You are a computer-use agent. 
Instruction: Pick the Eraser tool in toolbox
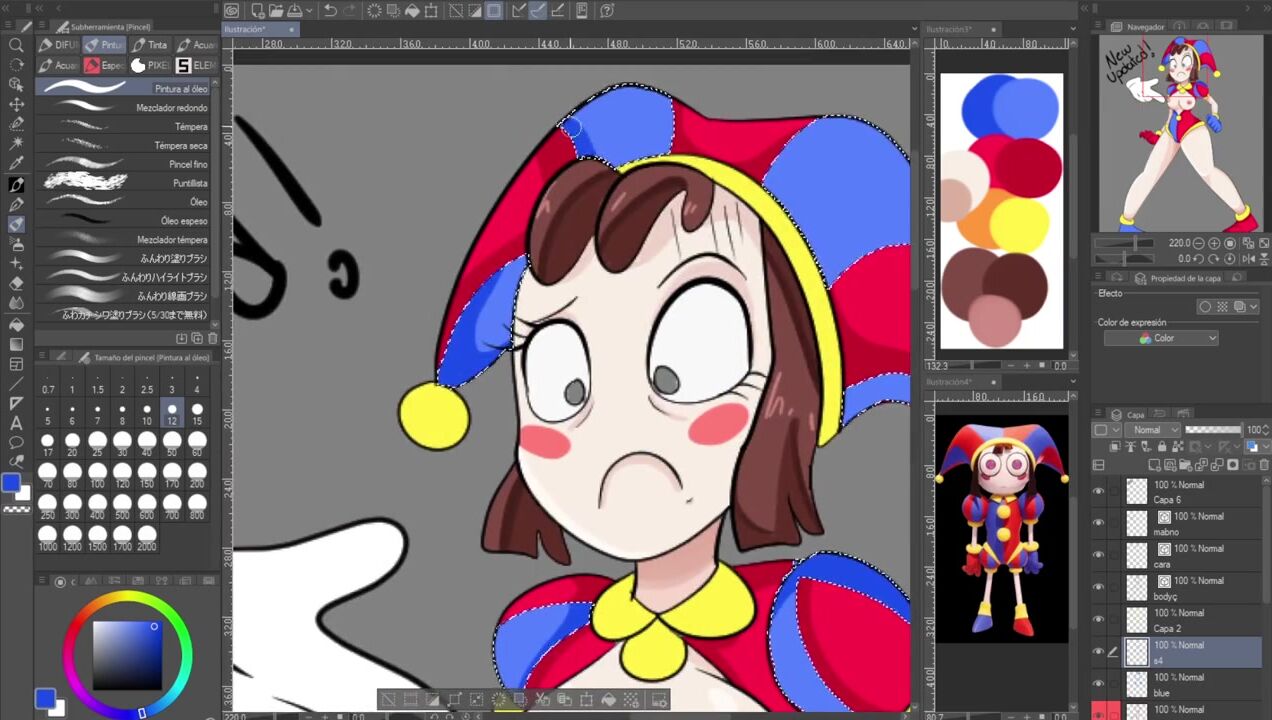click(16, 284)
